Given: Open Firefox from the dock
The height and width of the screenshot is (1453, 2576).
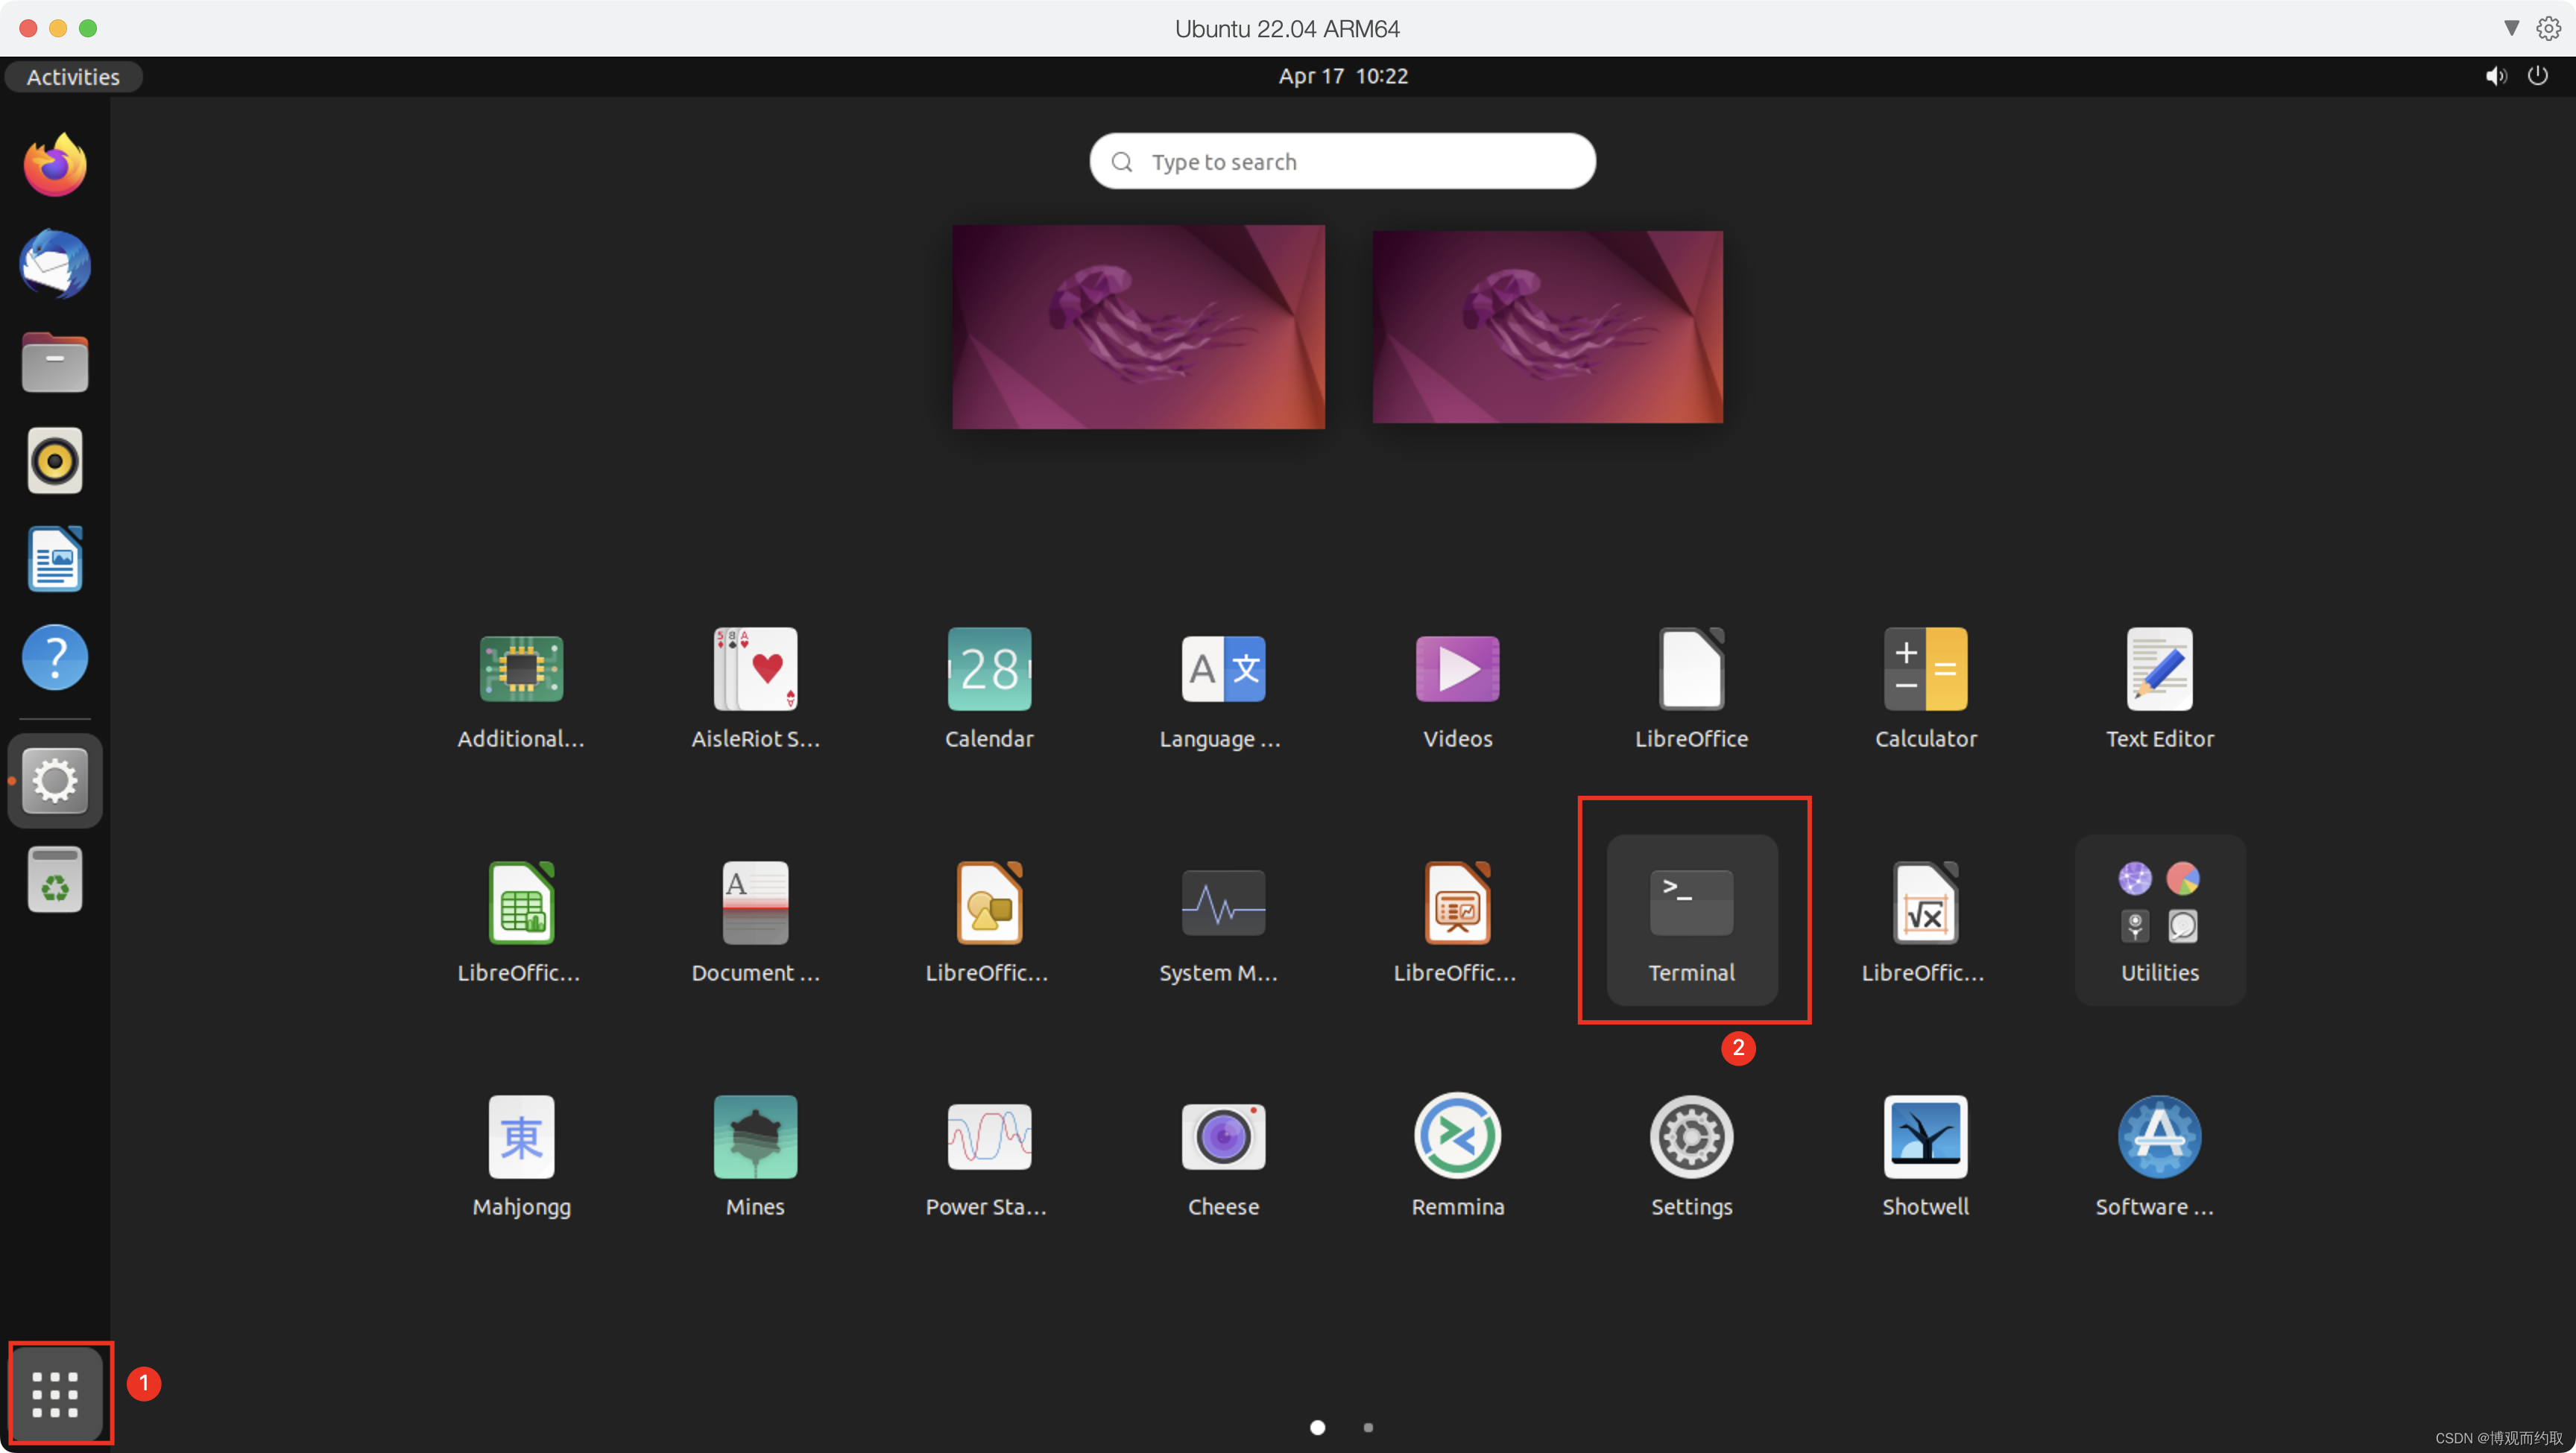Looking at the screenshot, I should [x=55, y=165].
